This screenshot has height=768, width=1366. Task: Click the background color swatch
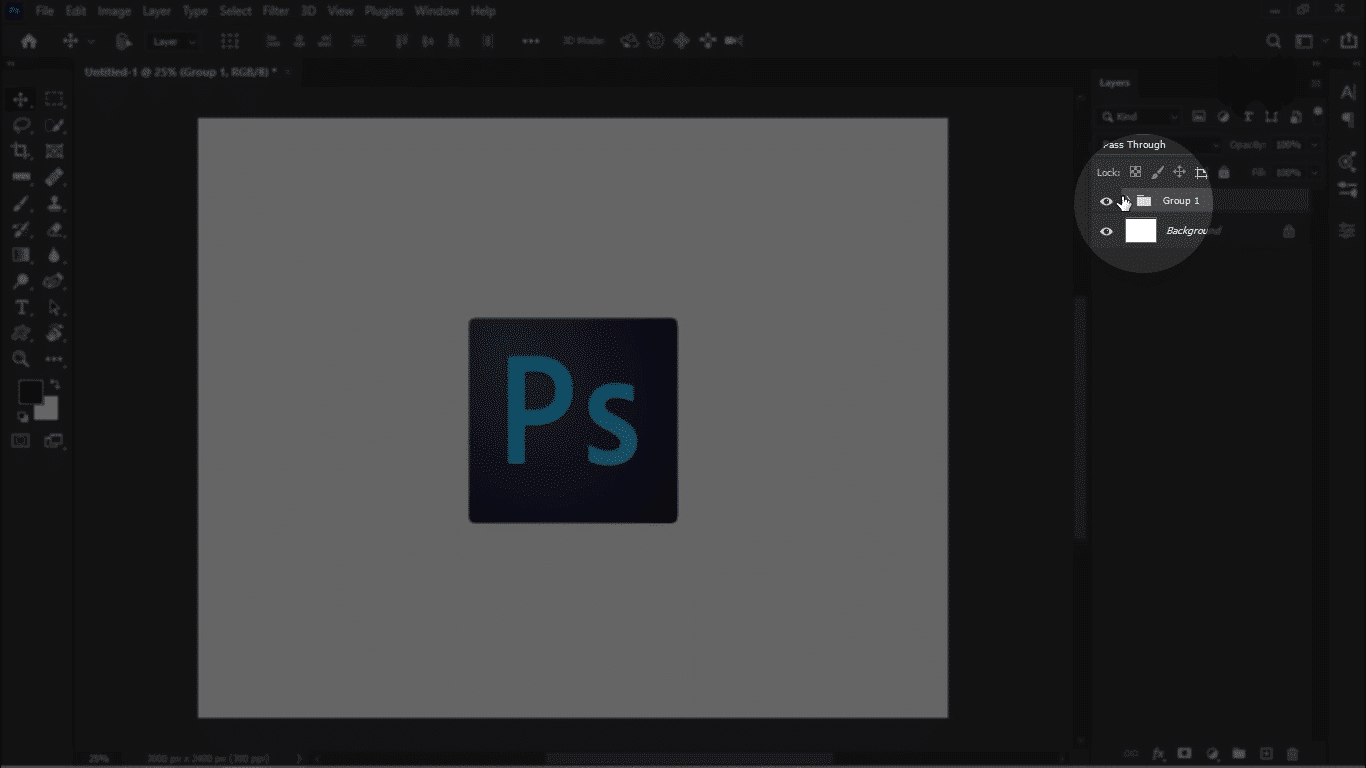(x=50, y=411)
